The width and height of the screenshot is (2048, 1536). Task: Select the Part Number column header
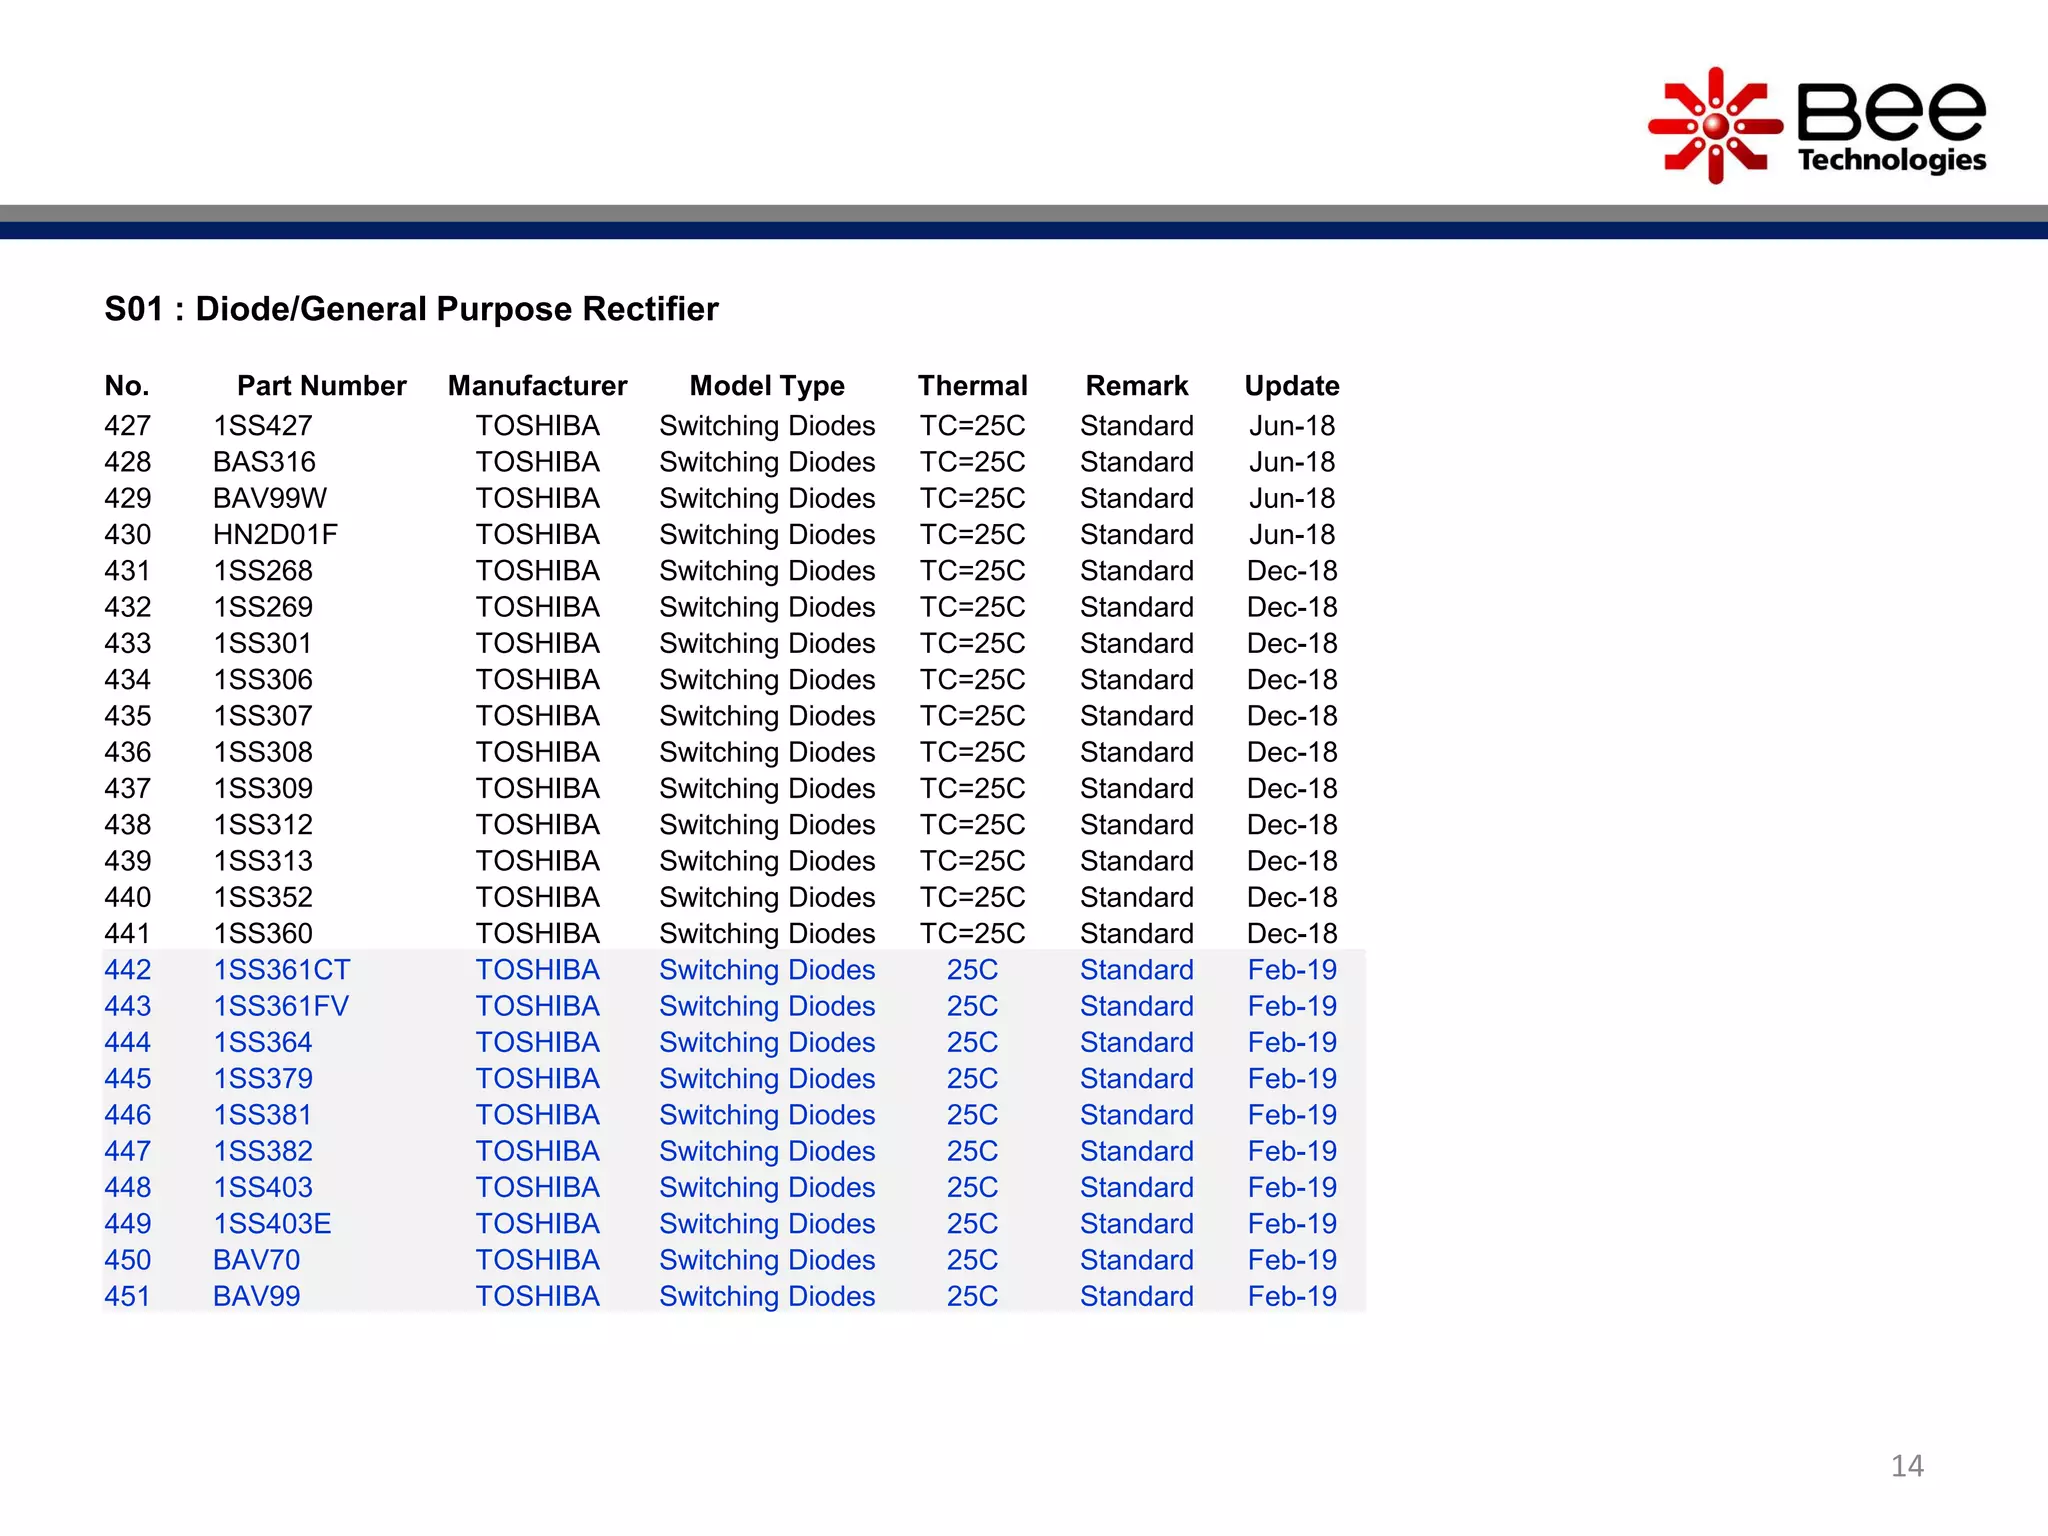pyautogui.click(x=321, y=386)
